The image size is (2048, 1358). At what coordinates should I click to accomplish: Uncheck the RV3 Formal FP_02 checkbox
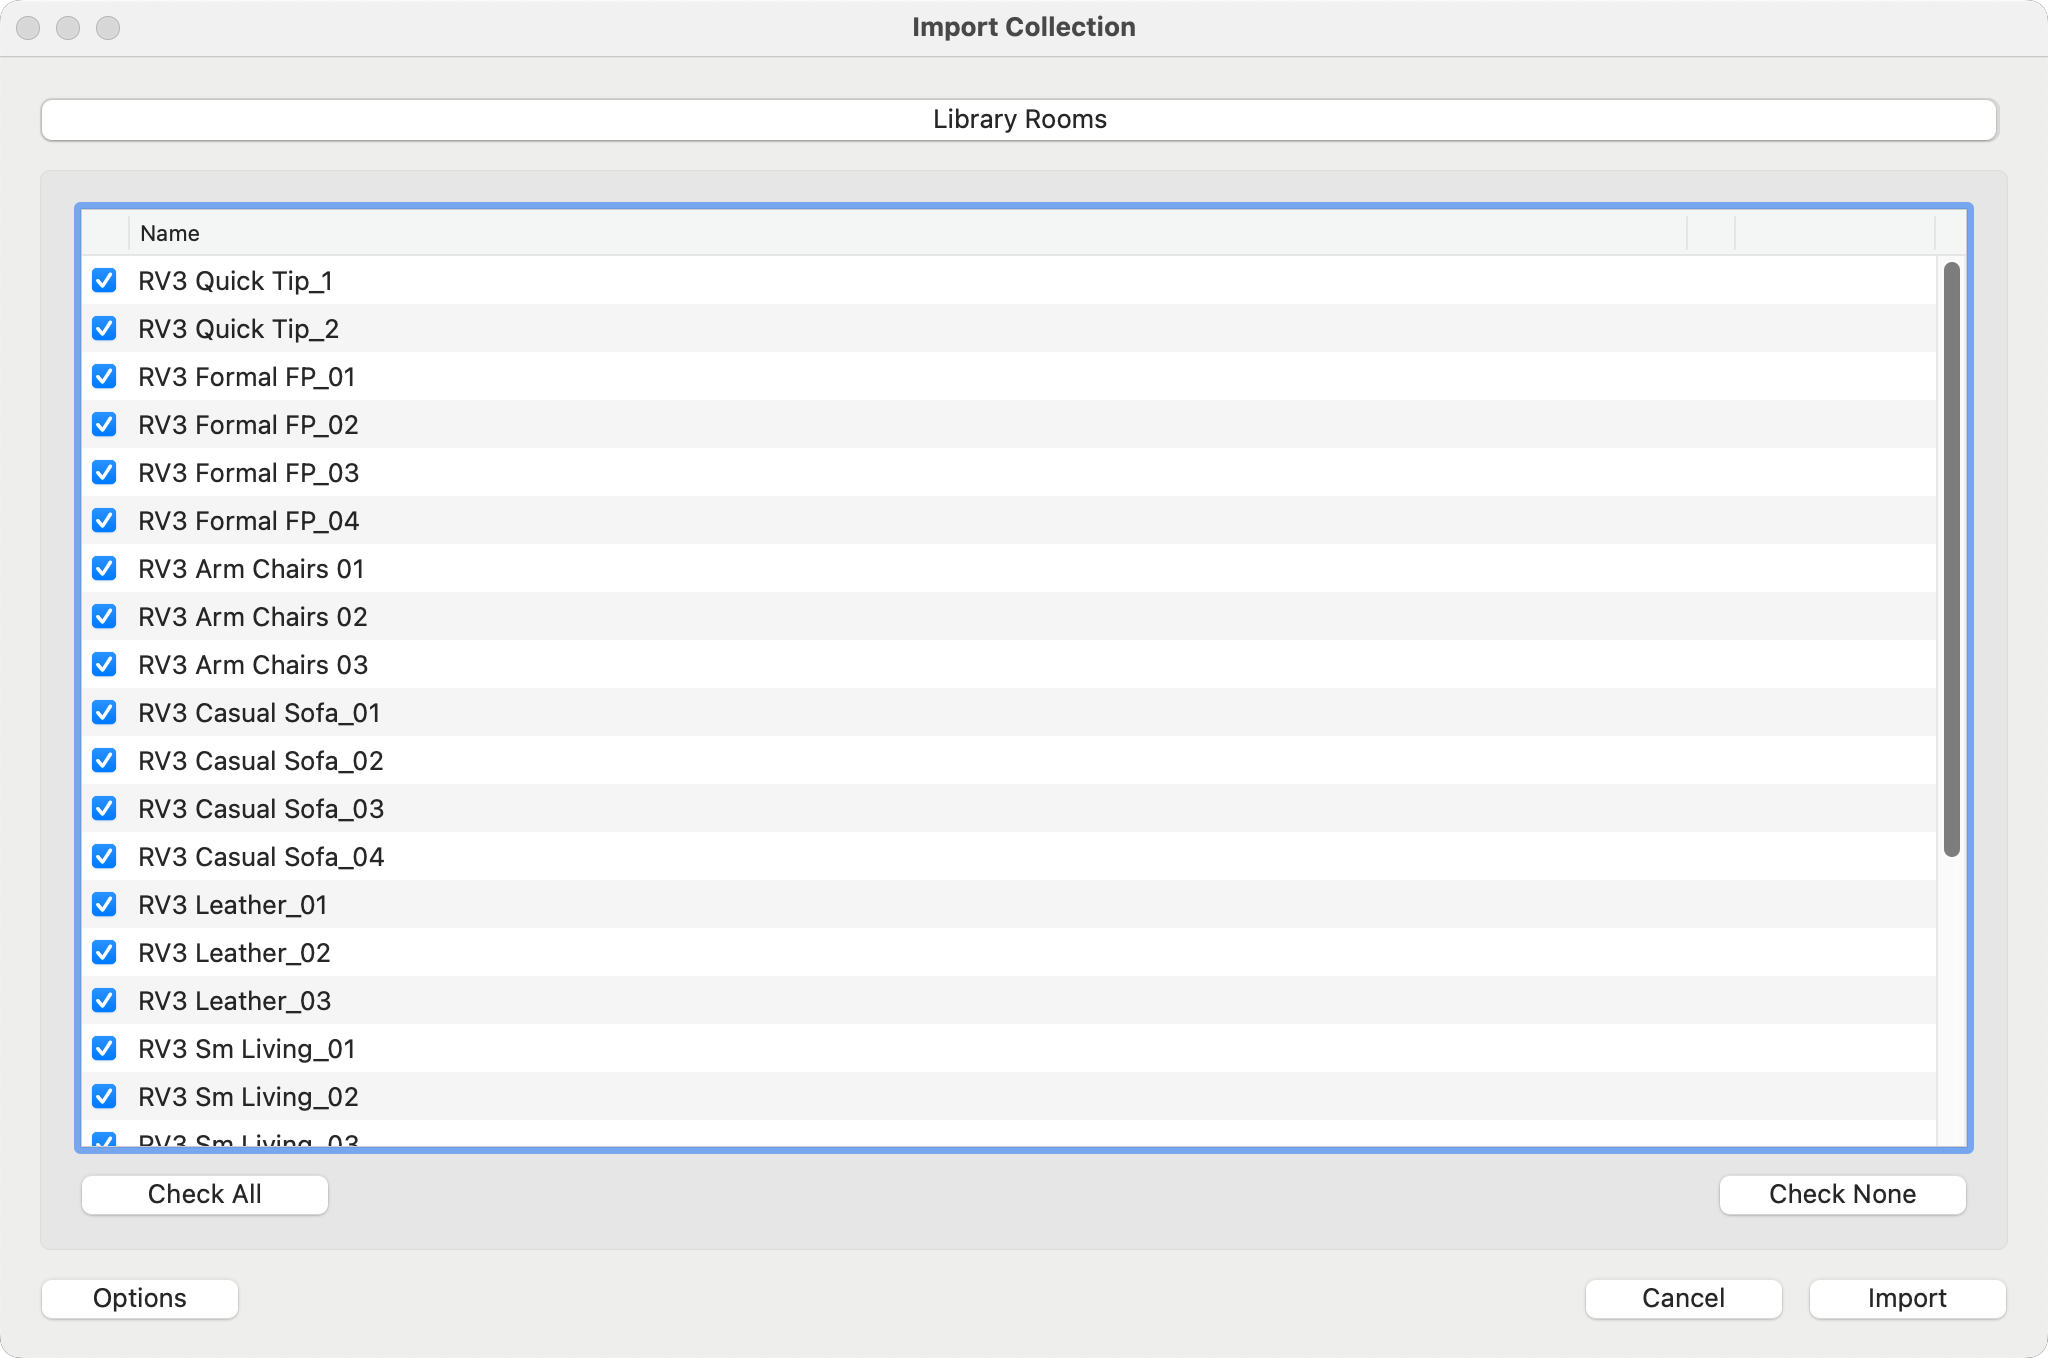coord(104,425)
